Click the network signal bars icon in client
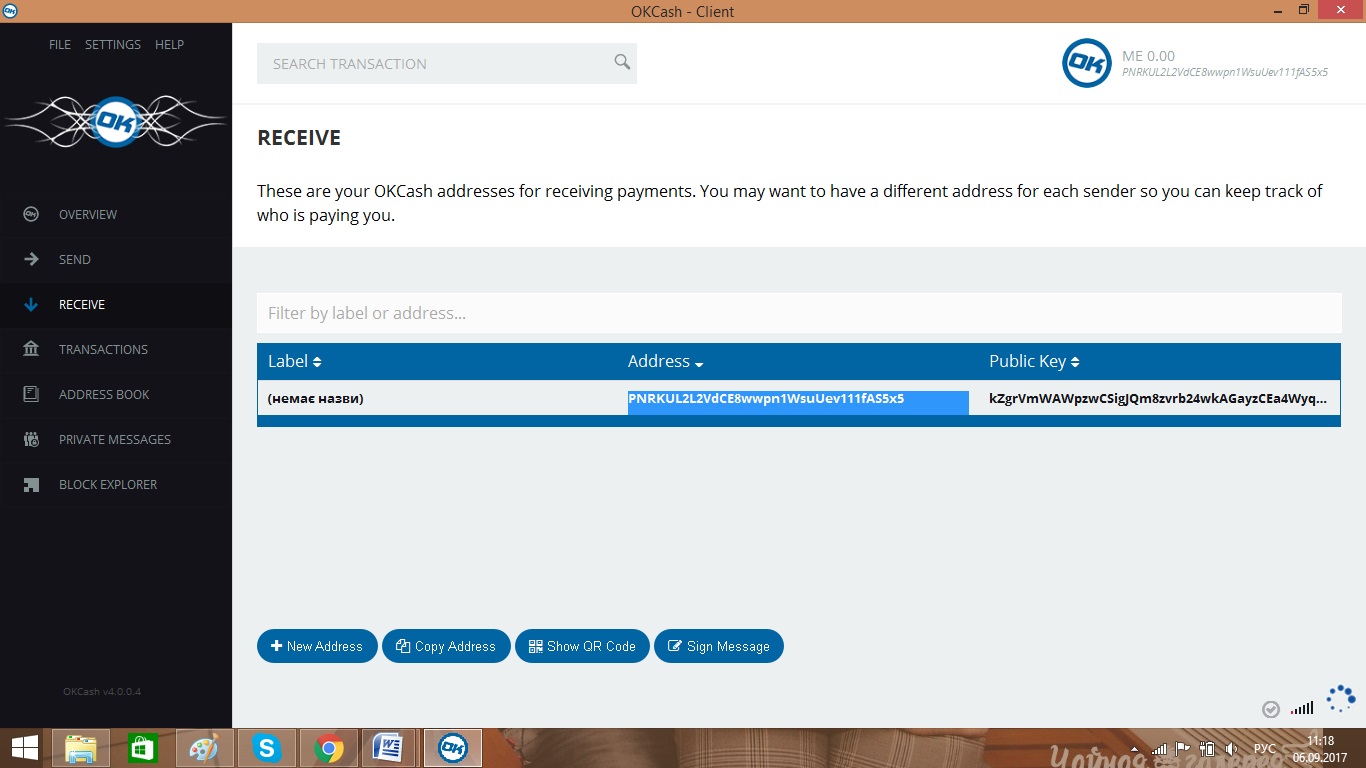The image size is (1366, 768). pyautogui.click(x=1302, y=708)
